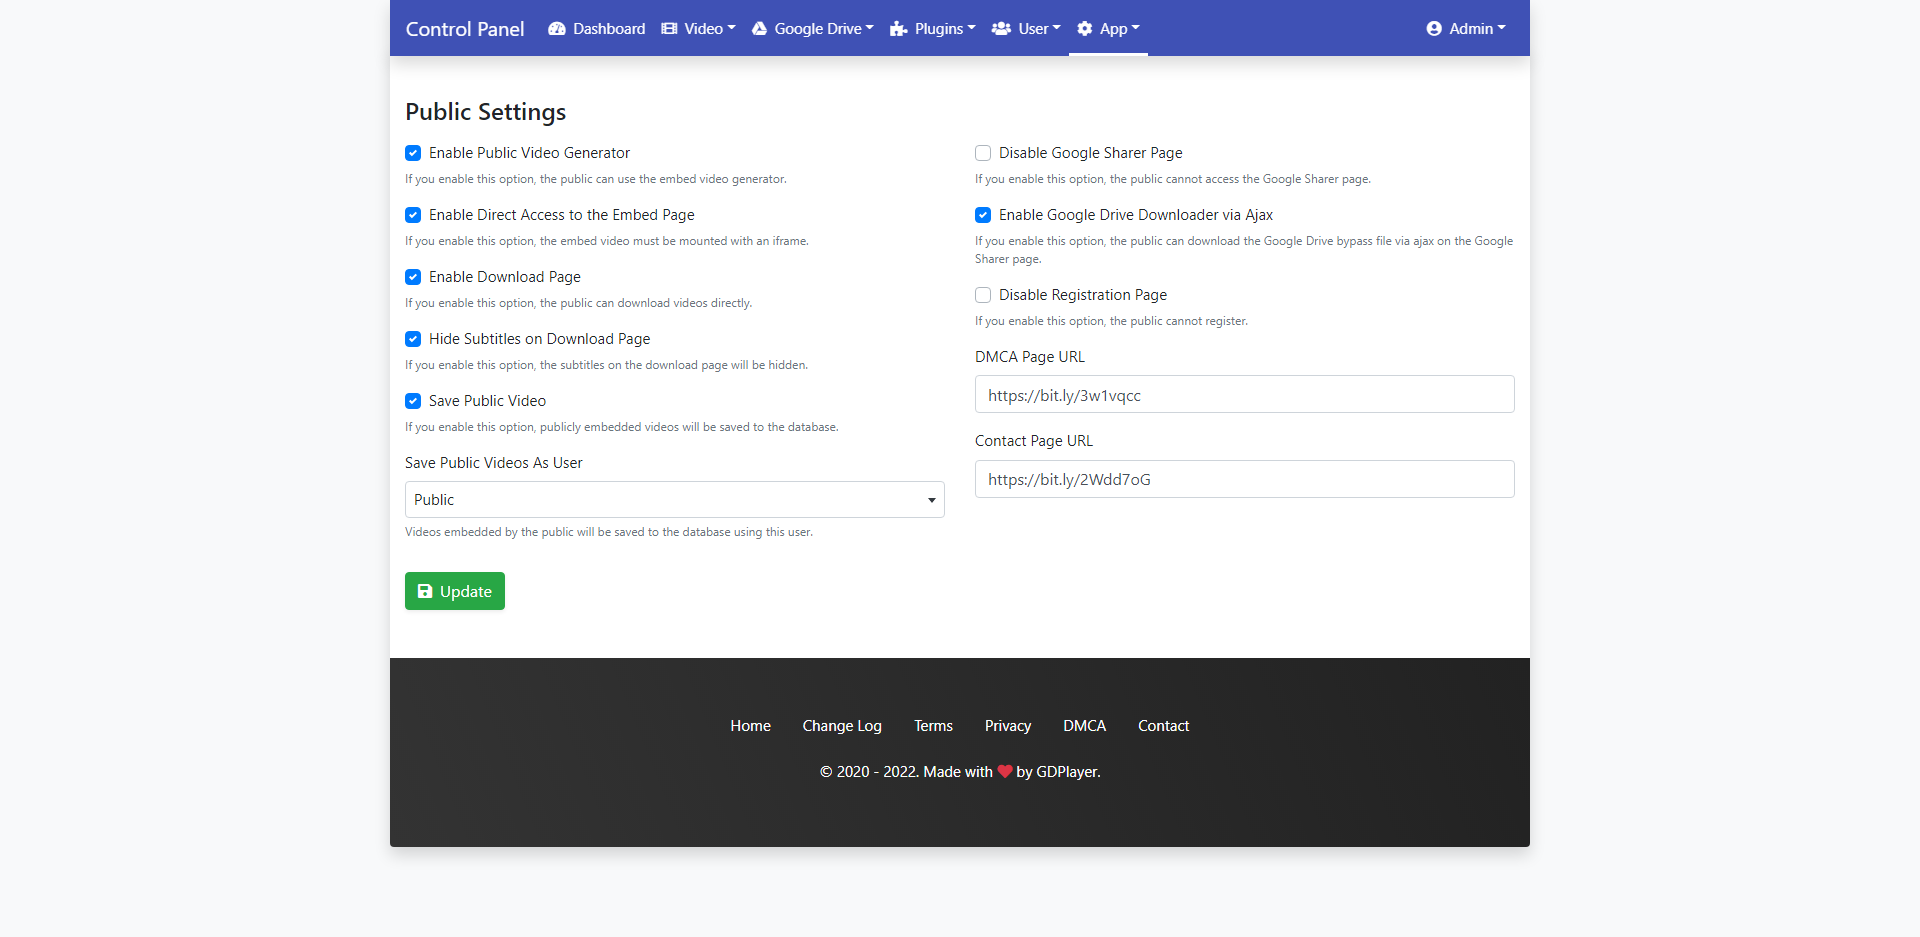Open the Home footer link

(x=750, y=726)
